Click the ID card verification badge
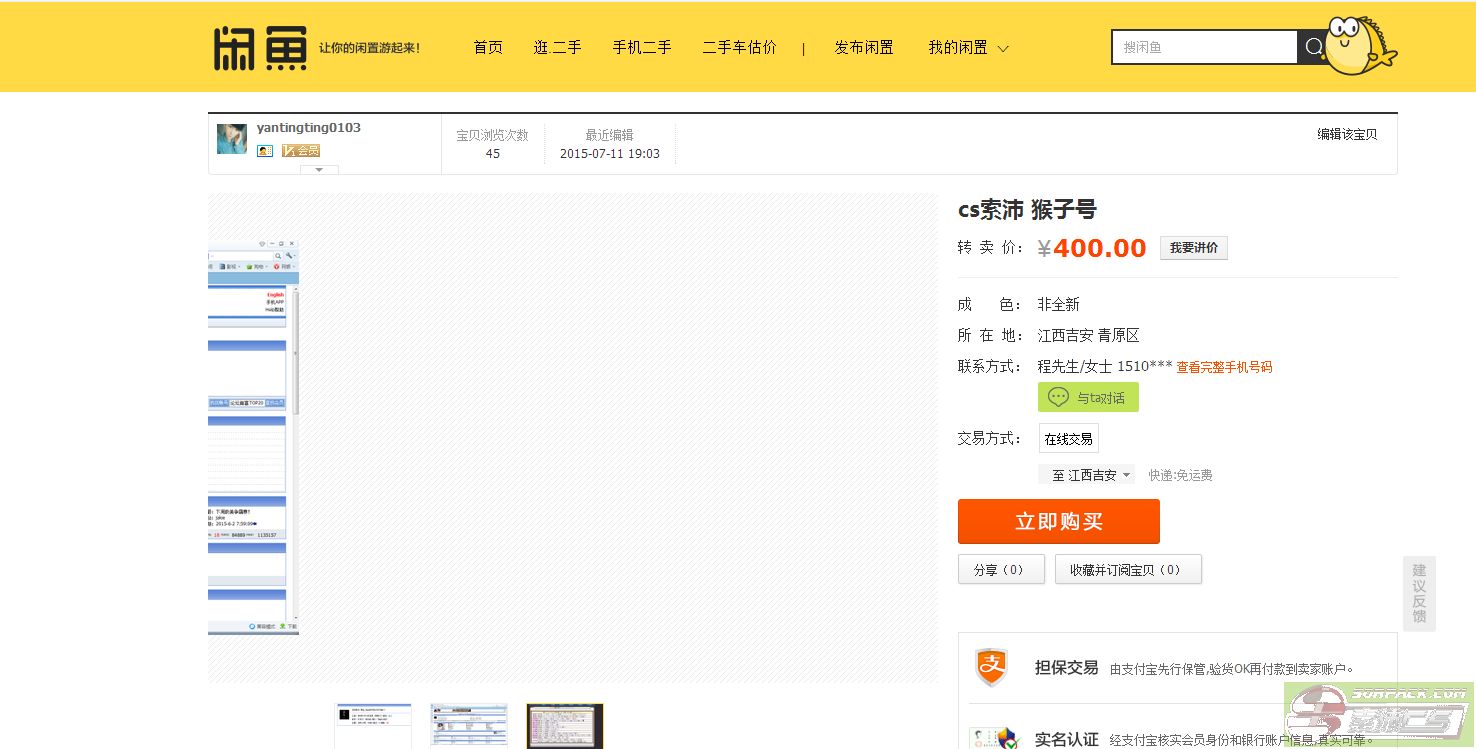Screen dimensions: 1476x749 coord(265,150)
